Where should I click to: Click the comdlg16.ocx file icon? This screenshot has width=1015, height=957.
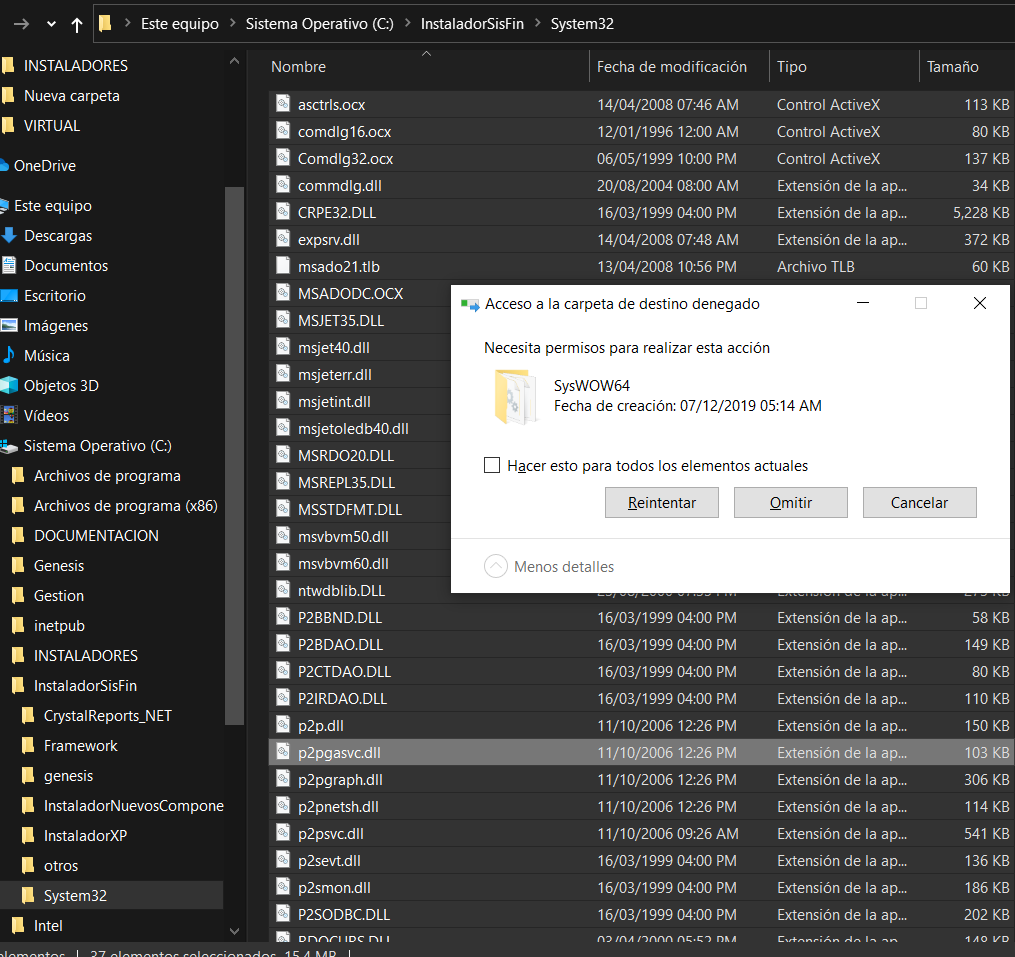pyautogui.click(x=283, y=131)
